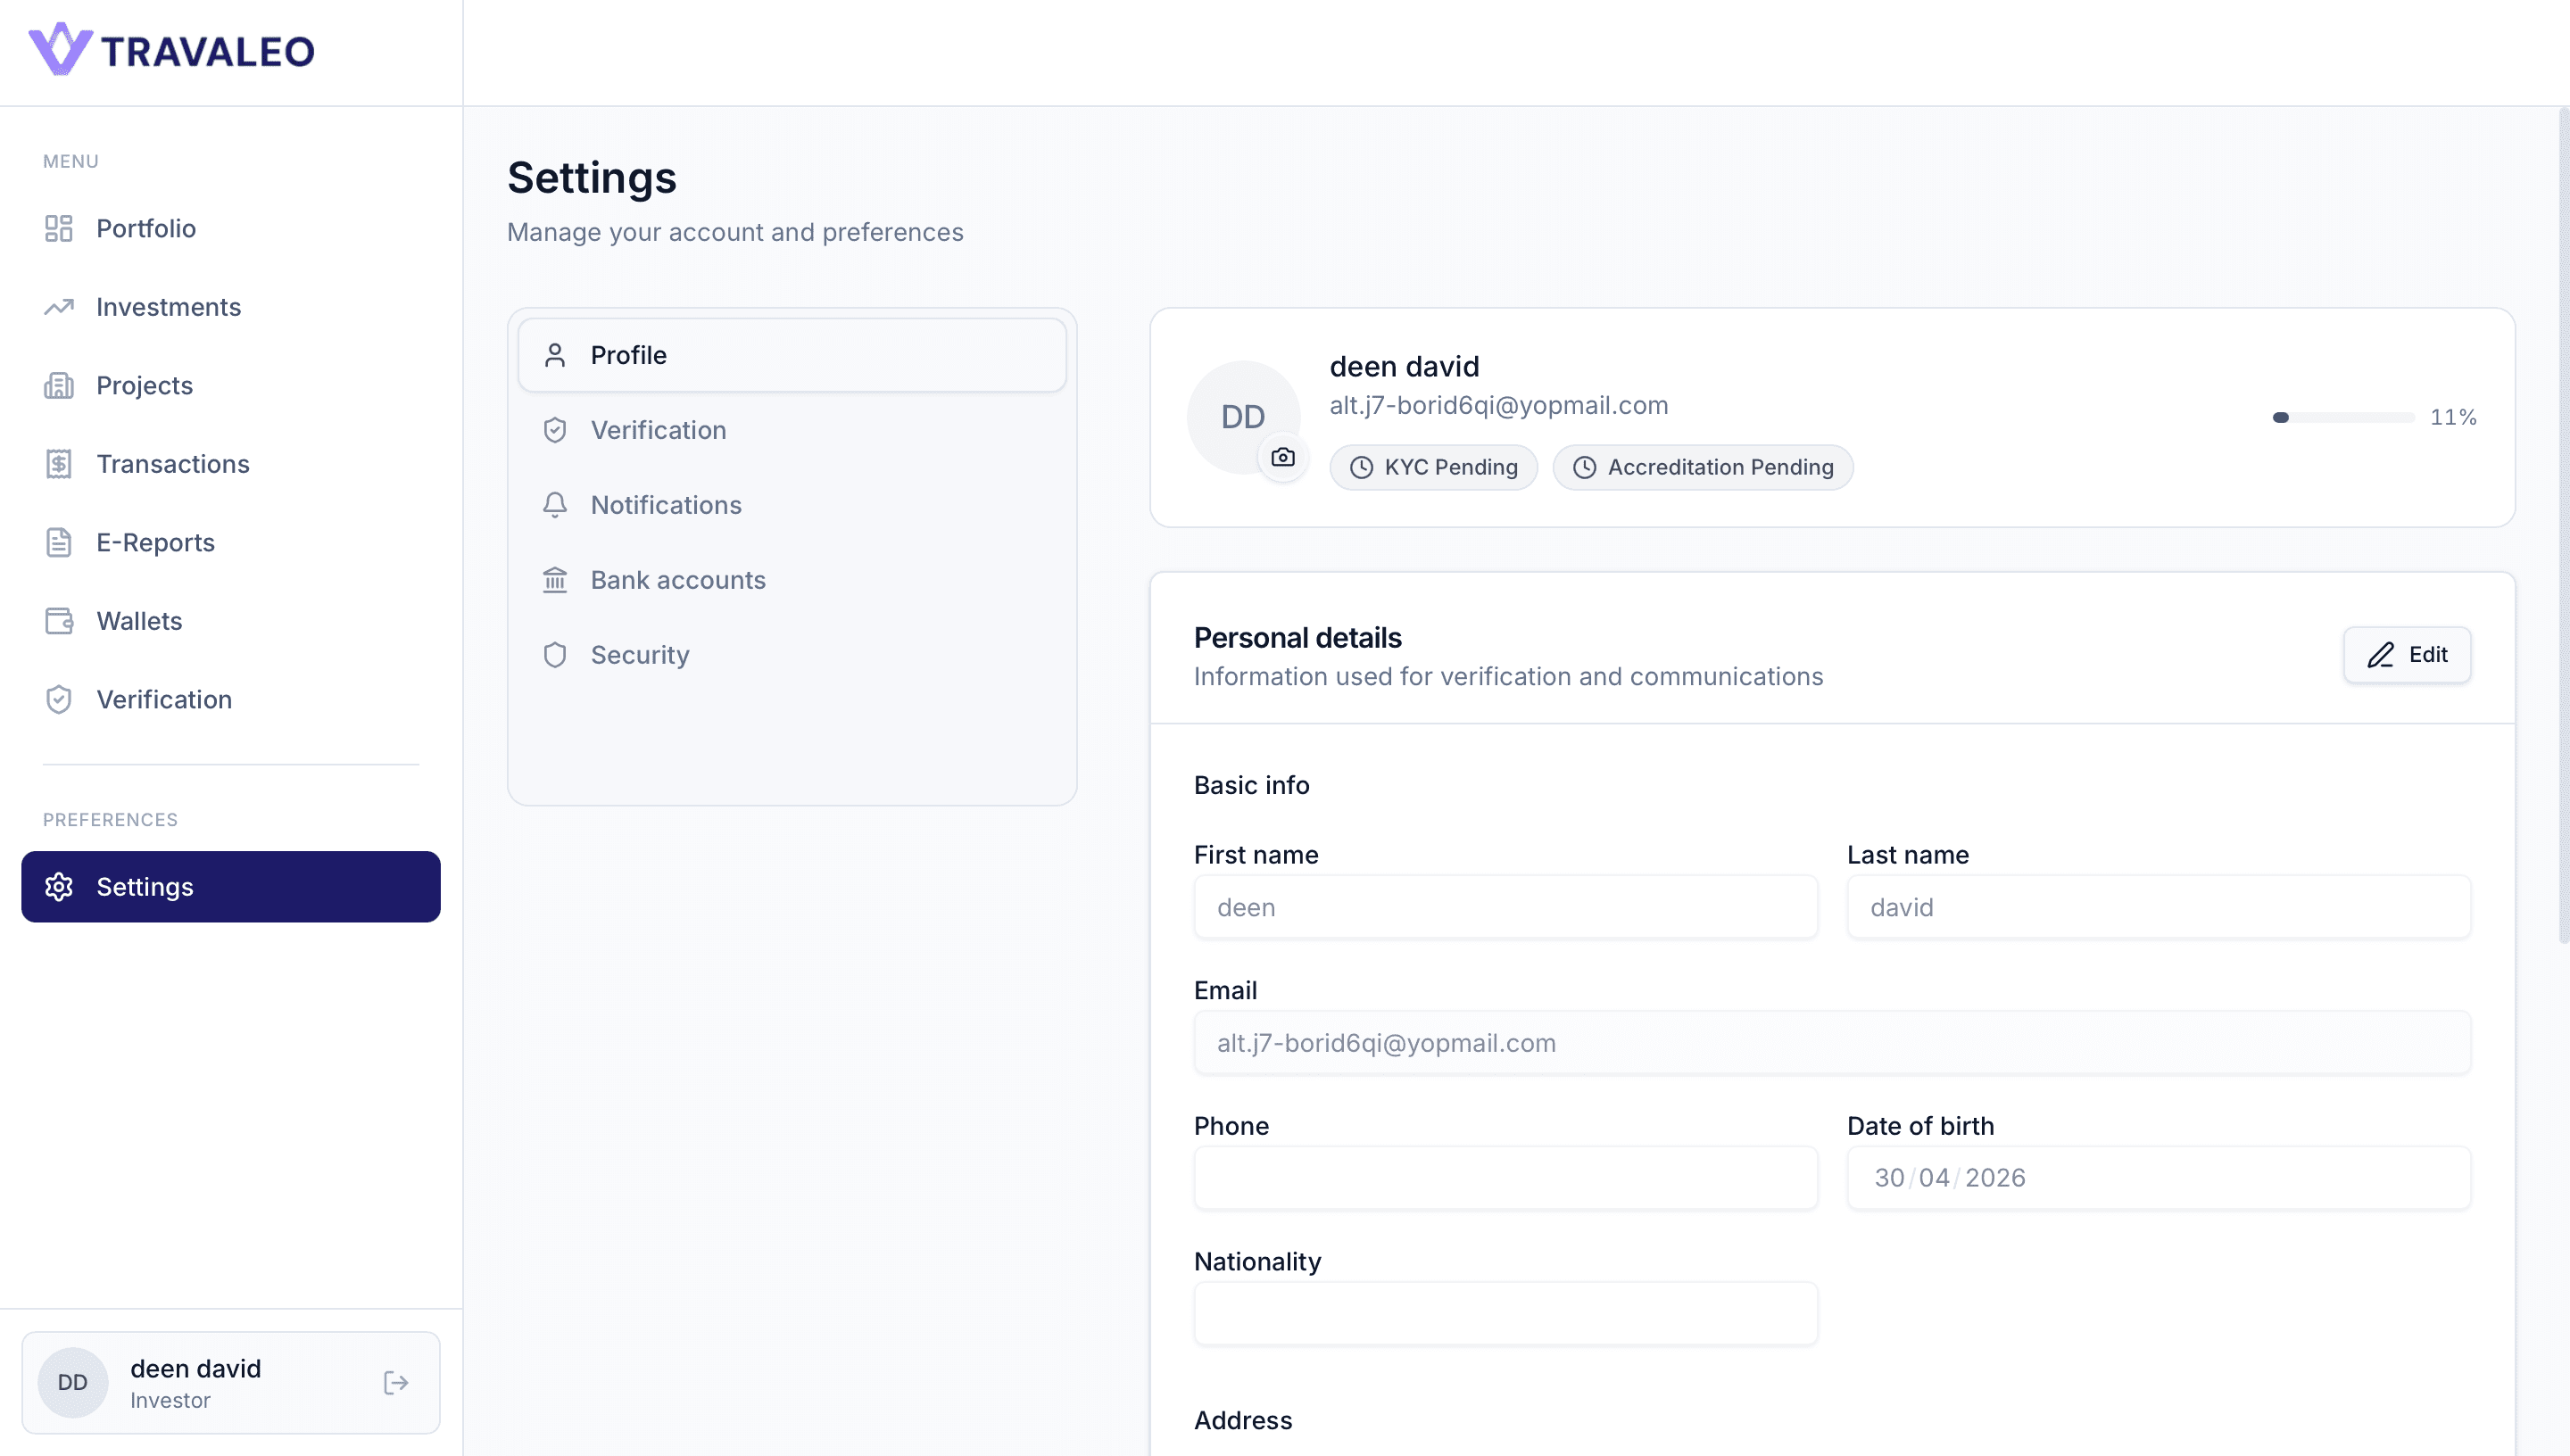Open Transactions in the sidebar
Viewport: 2570px width, 1456px height.
[231, 464]
